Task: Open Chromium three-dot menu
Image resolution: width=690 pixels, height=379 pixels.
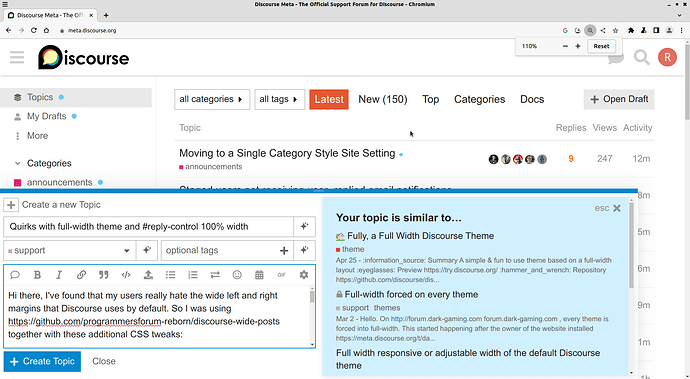Action: coord(682,30)
